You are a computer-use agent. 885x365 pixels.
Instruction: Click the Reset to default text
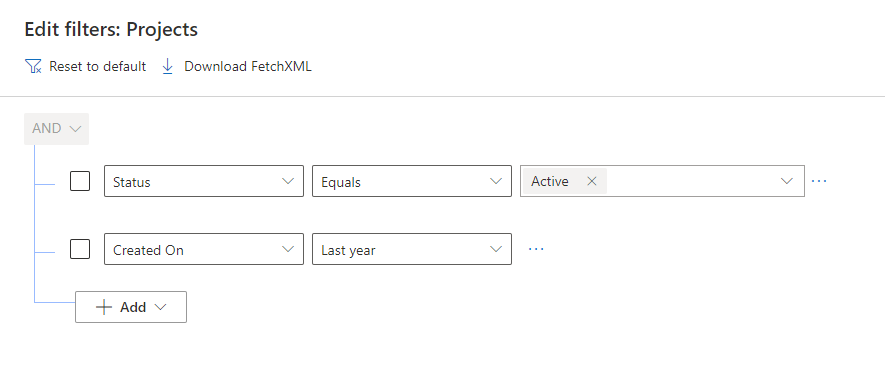[x=98, y=67]
